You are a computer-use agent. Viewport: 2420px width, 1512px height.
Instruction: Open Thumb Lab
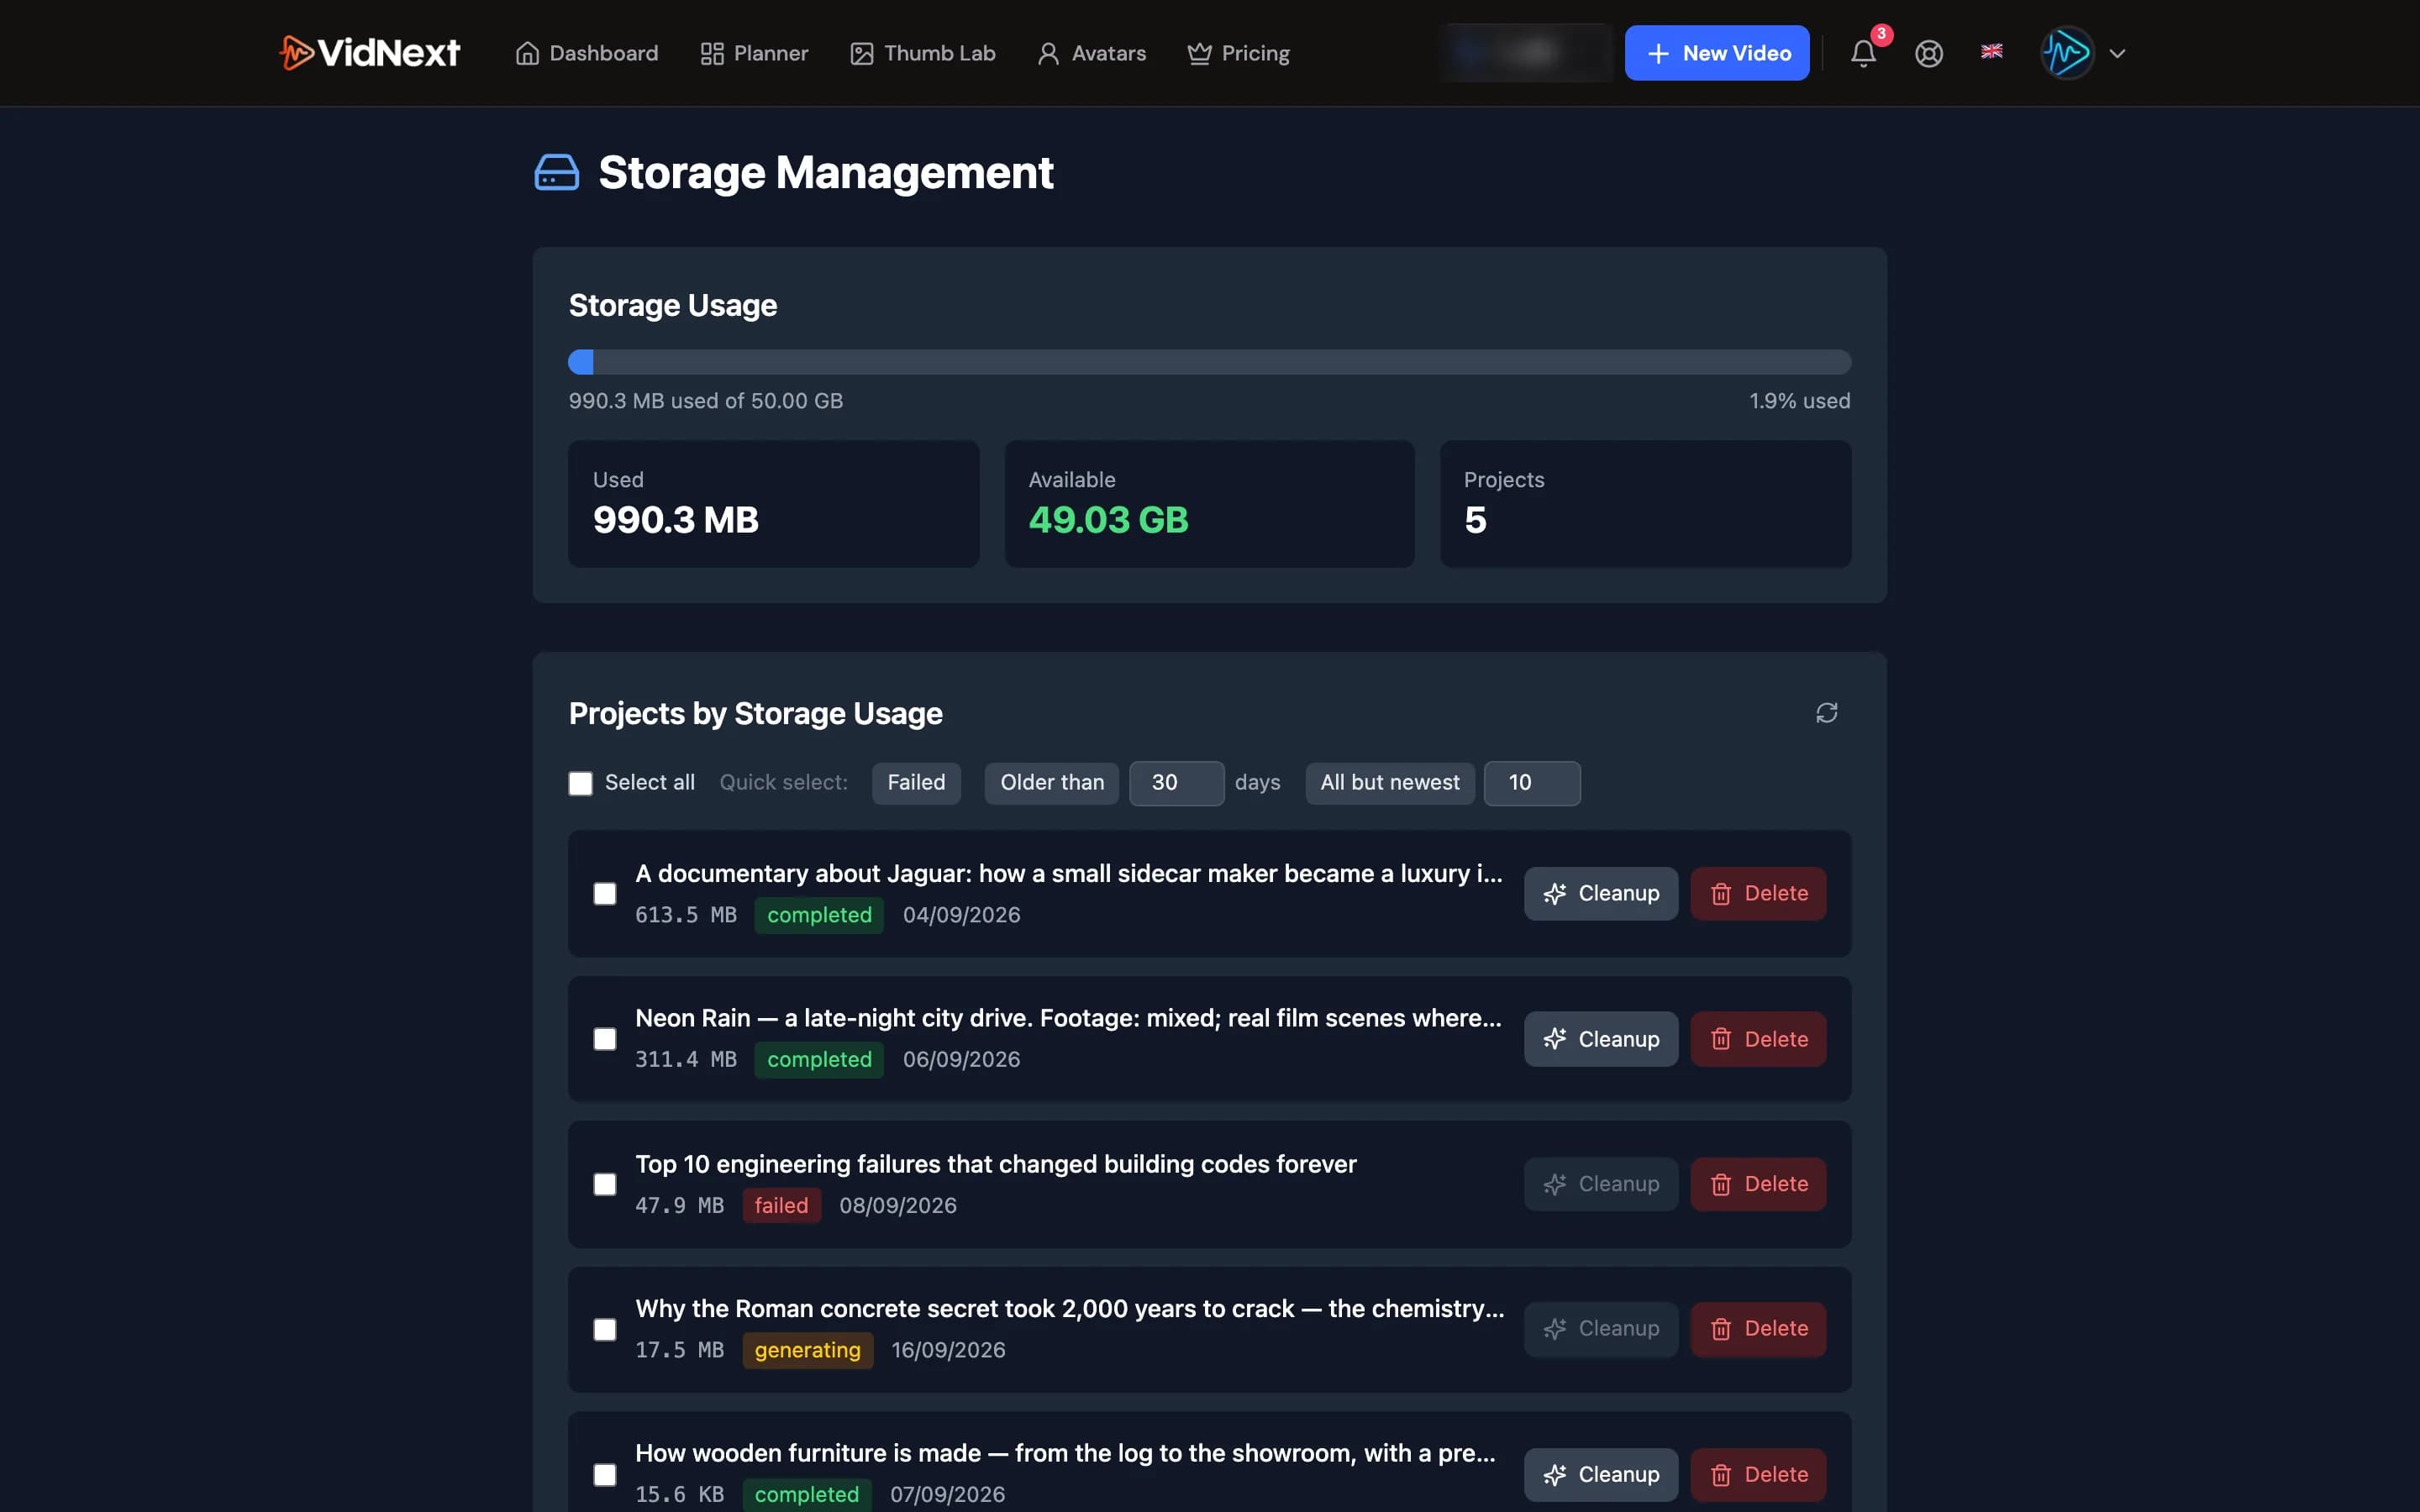click(x=922, y=53)
